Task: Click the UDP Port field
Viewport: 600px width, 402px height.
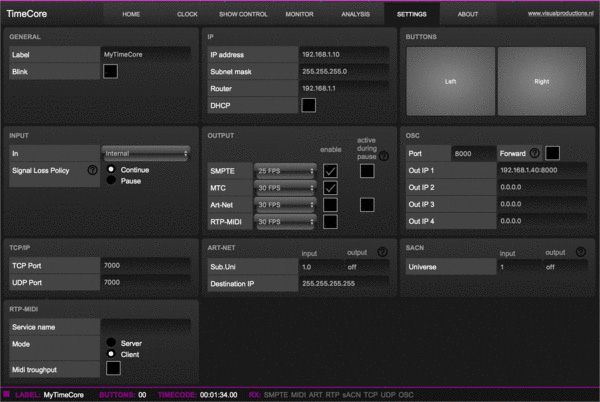Action: click(x=146, y=282)
